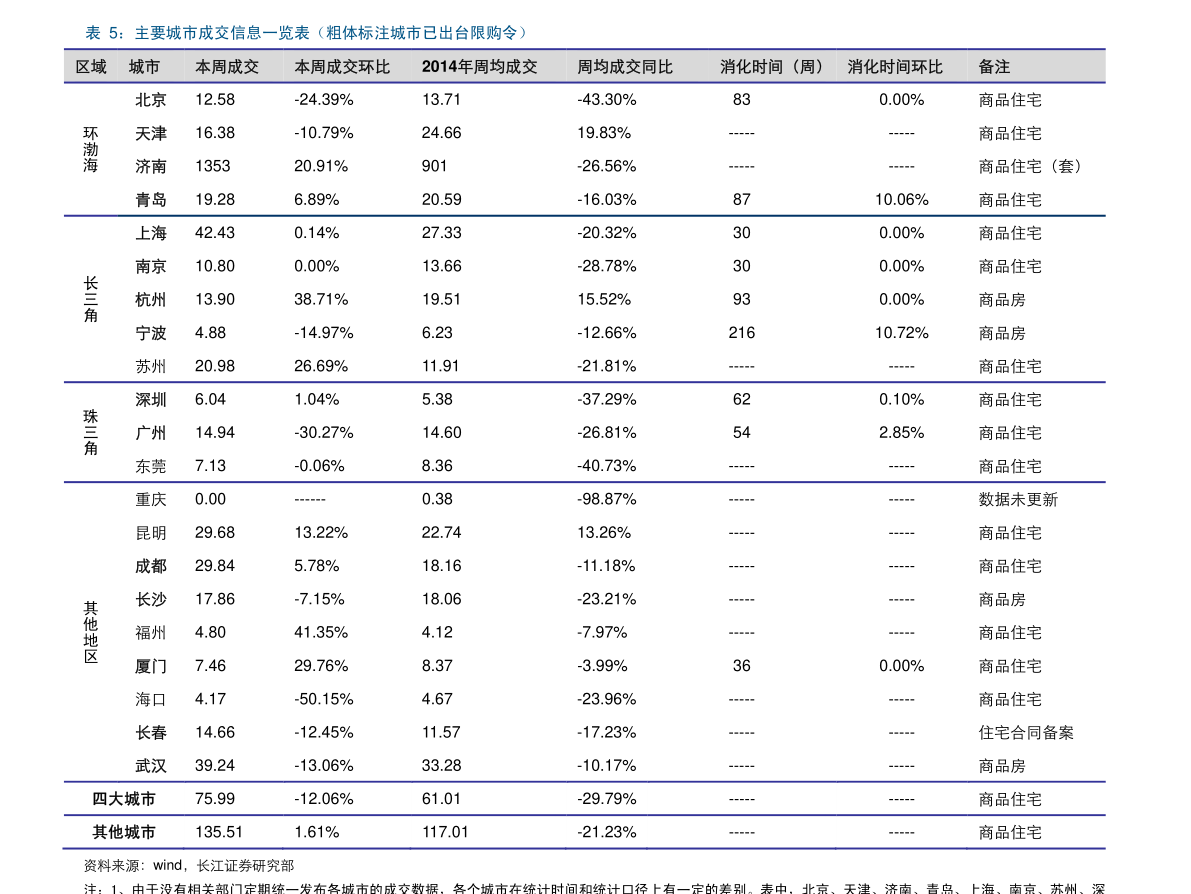The height and width of the screenshot is (894, 1191).
Task: Click the '城市' column header
Action: (x=144, y=67)
